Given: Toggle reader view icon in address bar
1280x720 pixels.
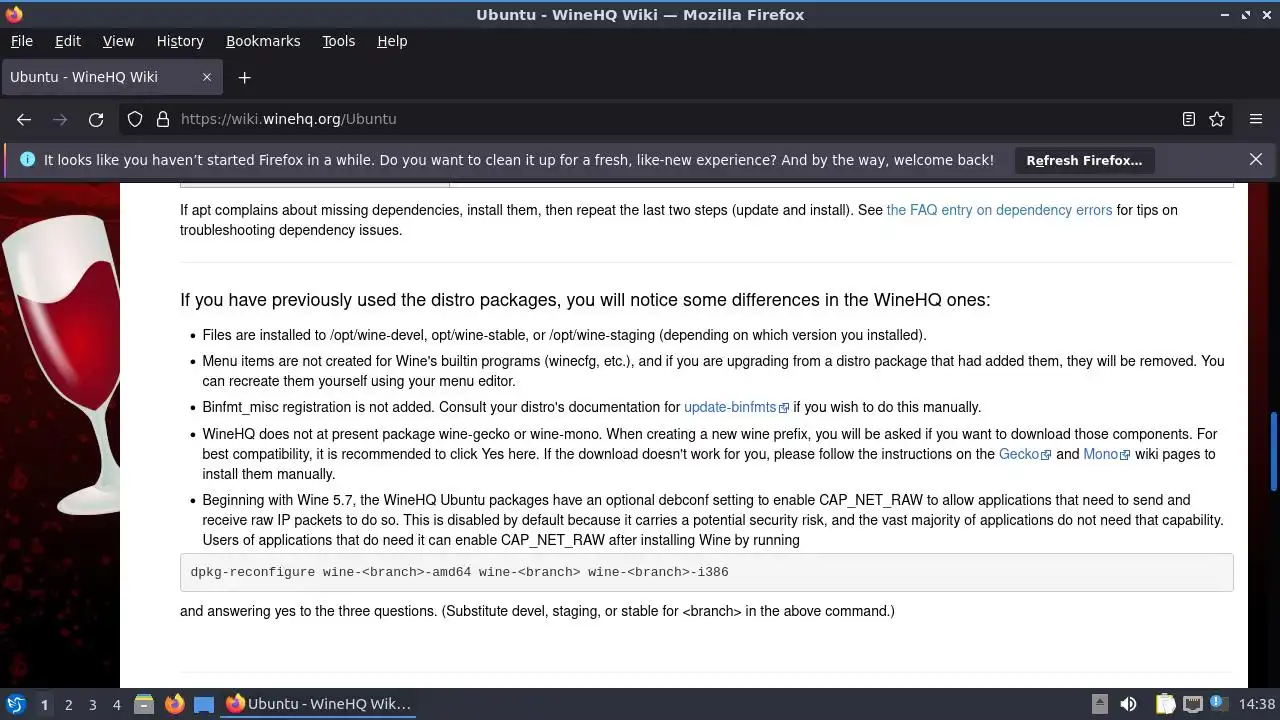Looking at the screenshot, I should 1189,119.
